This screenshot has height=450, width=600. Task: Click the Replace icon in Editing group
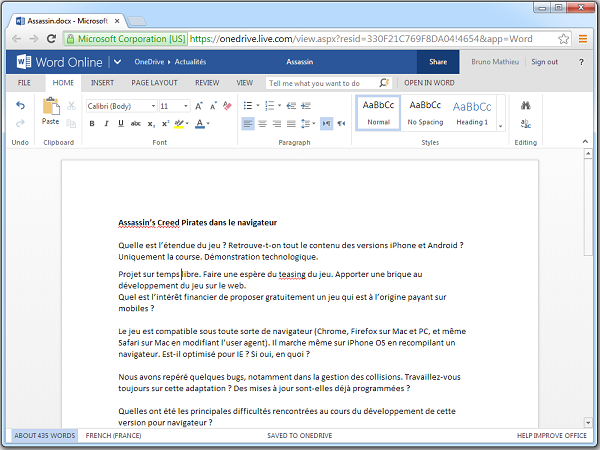pyautogui.click(x=525, y=124)
